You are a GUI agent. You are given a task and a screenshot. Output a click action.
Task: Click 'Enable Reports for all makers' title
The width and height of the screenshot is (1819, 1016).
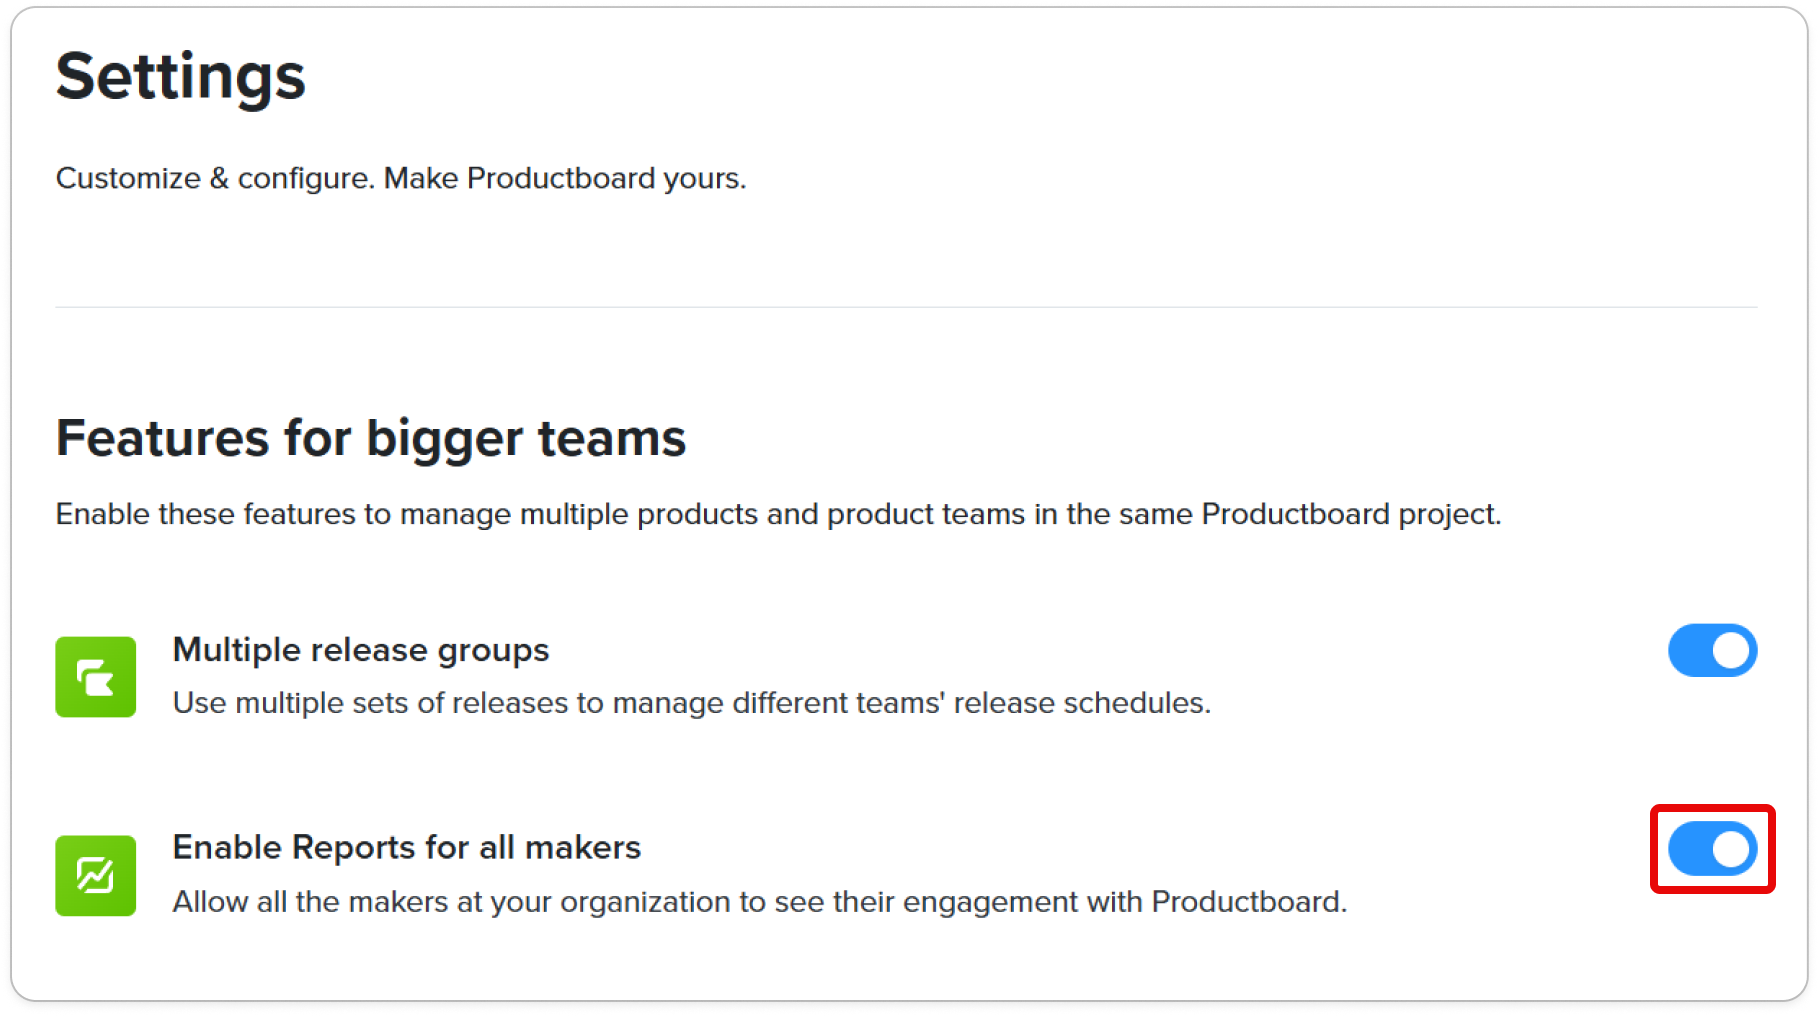(407, 848)
